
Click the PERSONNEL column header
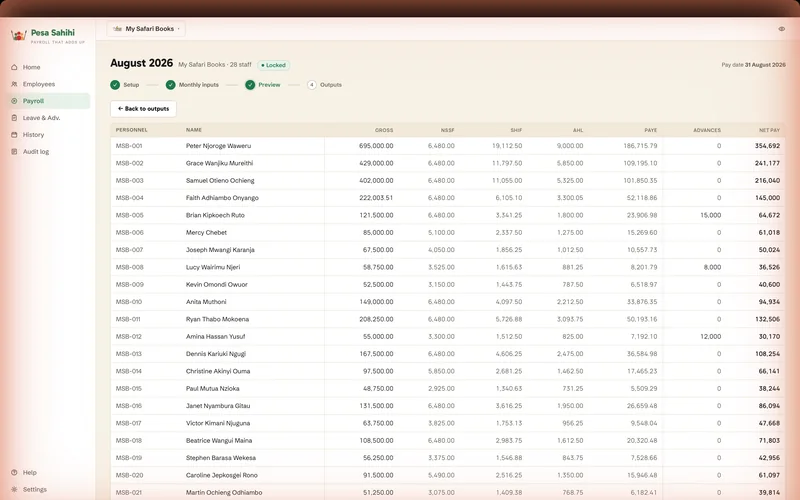tap(132, 130)
